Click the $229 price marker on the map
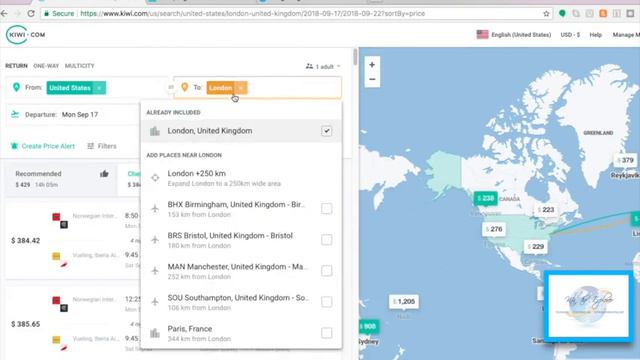The height and width of the screenshot is (360, 640). coord(536,247)
